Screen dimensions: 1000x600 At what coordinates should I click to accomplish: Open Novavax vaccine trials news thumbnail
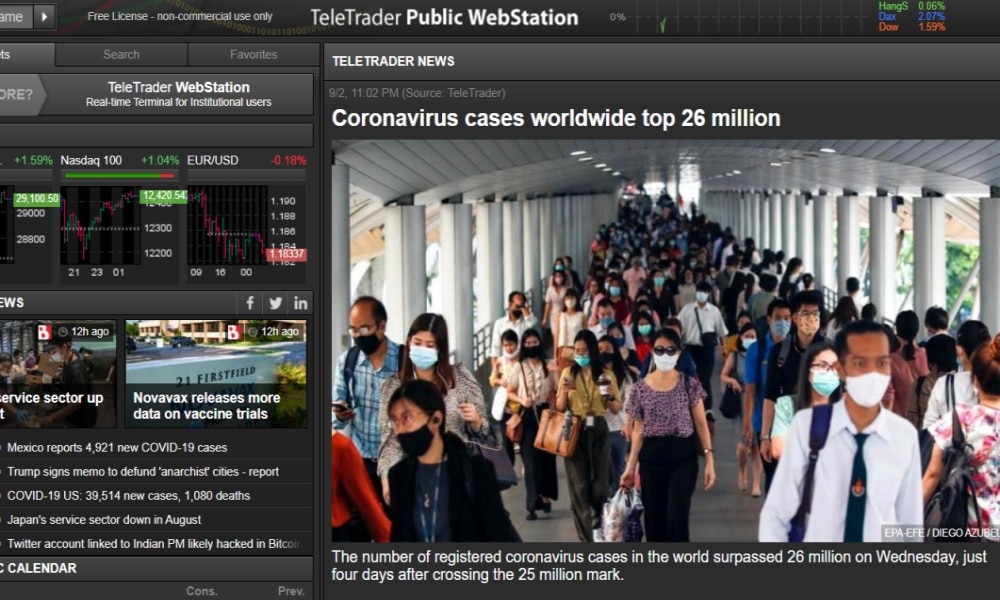(215, 373)
